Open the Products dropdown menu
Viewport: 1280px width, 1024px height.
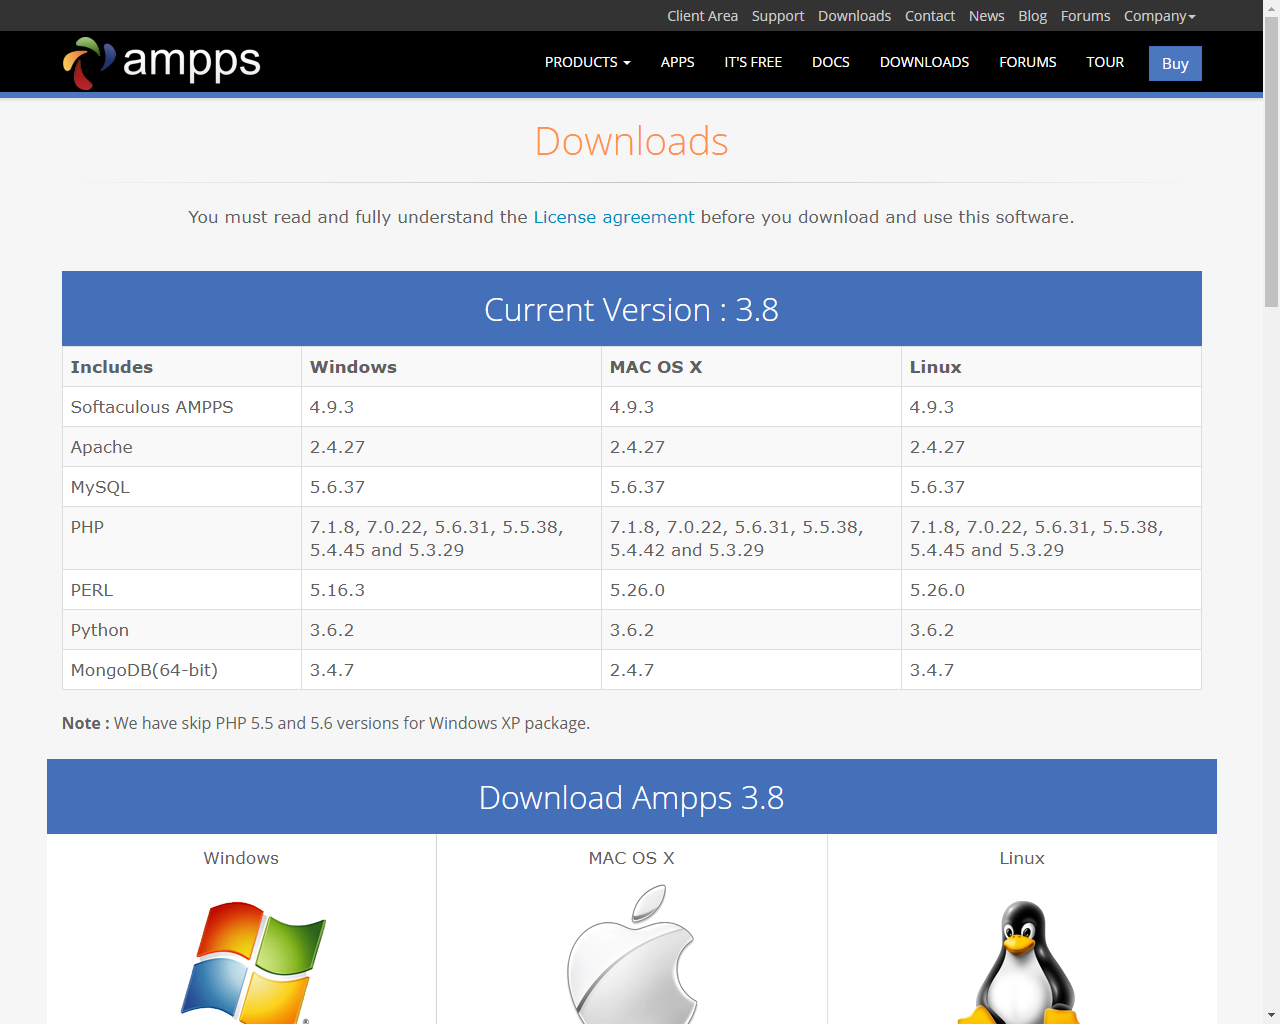pos(587,62)
